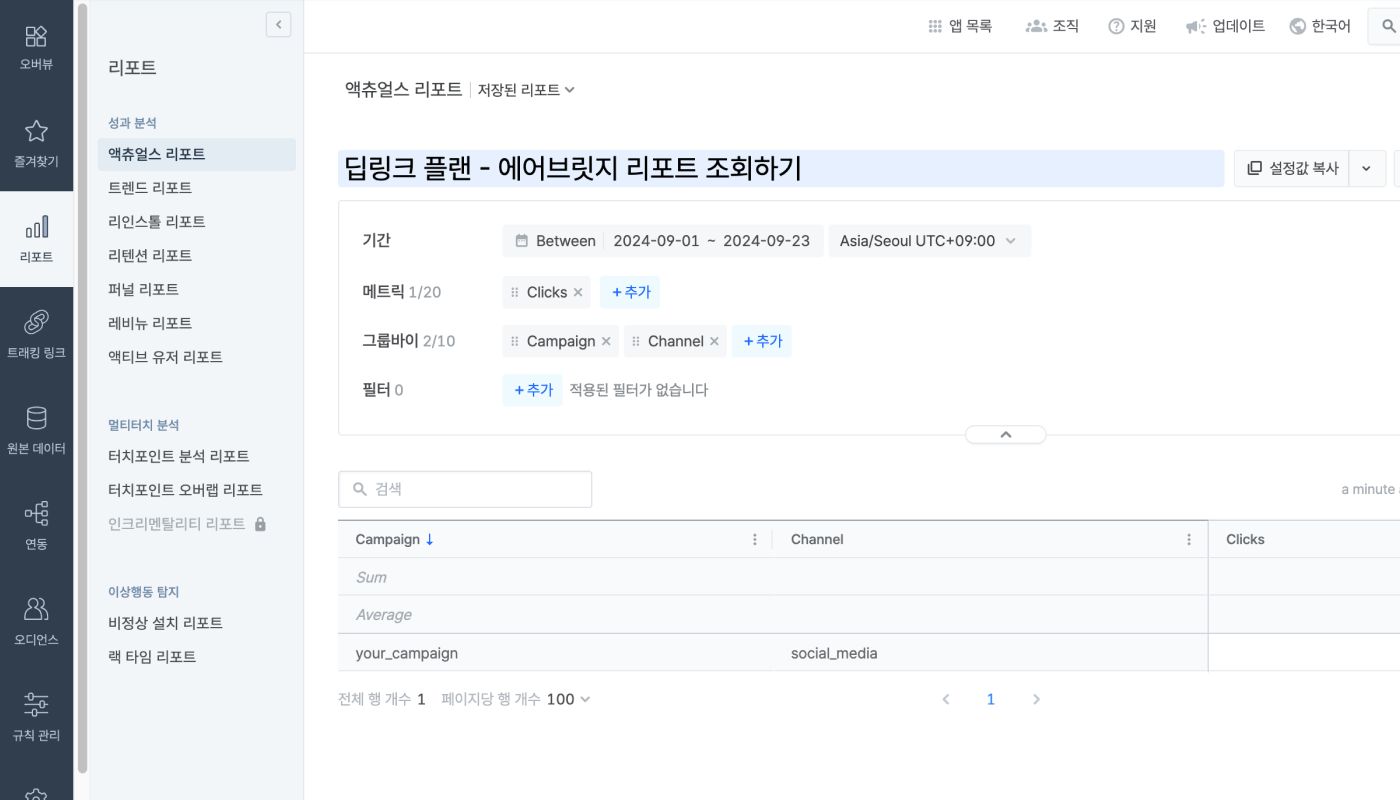This screenshot has height=800, width=1400.
Task: Select the 리포트 bar chart icon
Action: [x=36, y=227]
